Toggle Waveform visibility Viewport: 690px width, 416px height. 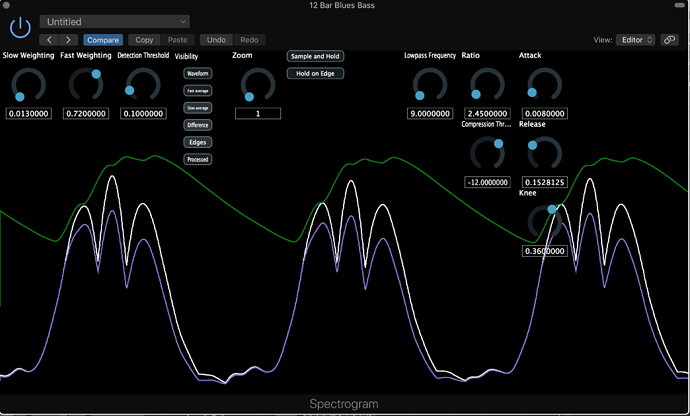(x=198, y=74)
